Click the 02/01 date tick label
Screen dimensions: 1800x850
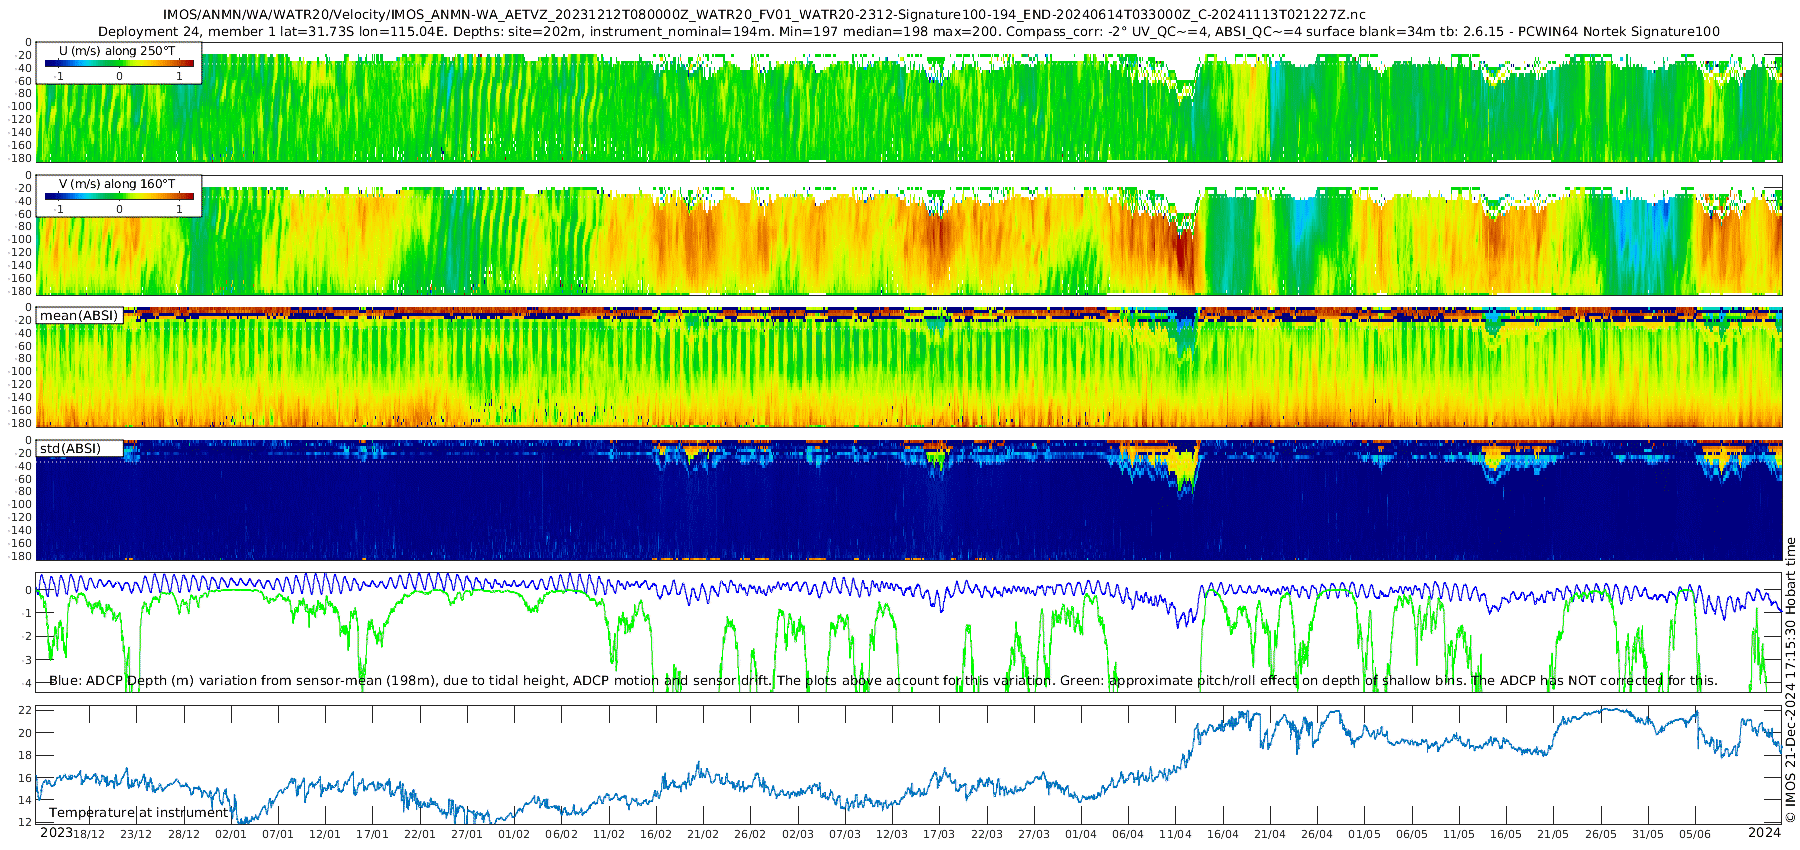tap(230, 834)
